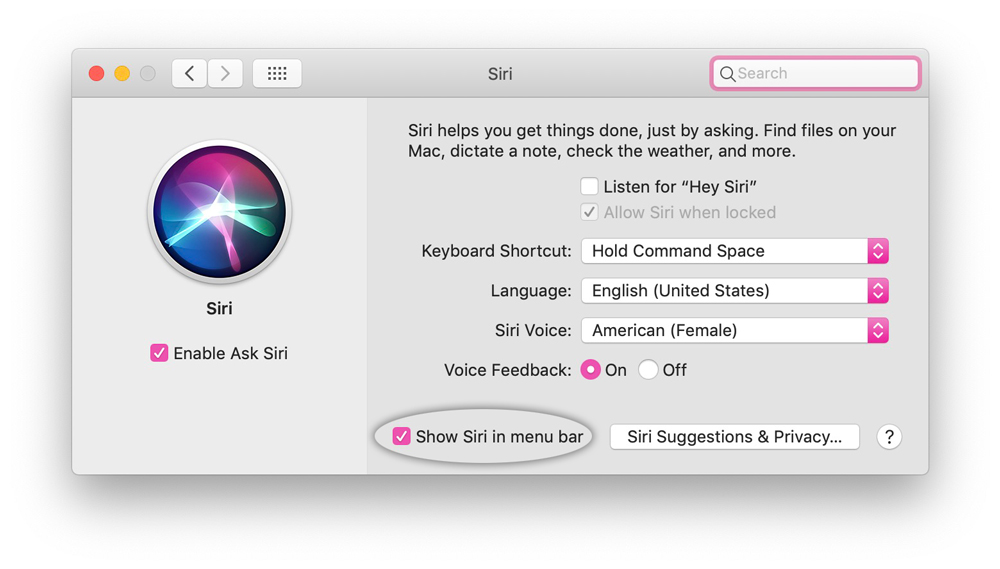Click the "Voice Feedback:" label
This screenshot has width=1000, height=569.
click(x=508, y=370)
